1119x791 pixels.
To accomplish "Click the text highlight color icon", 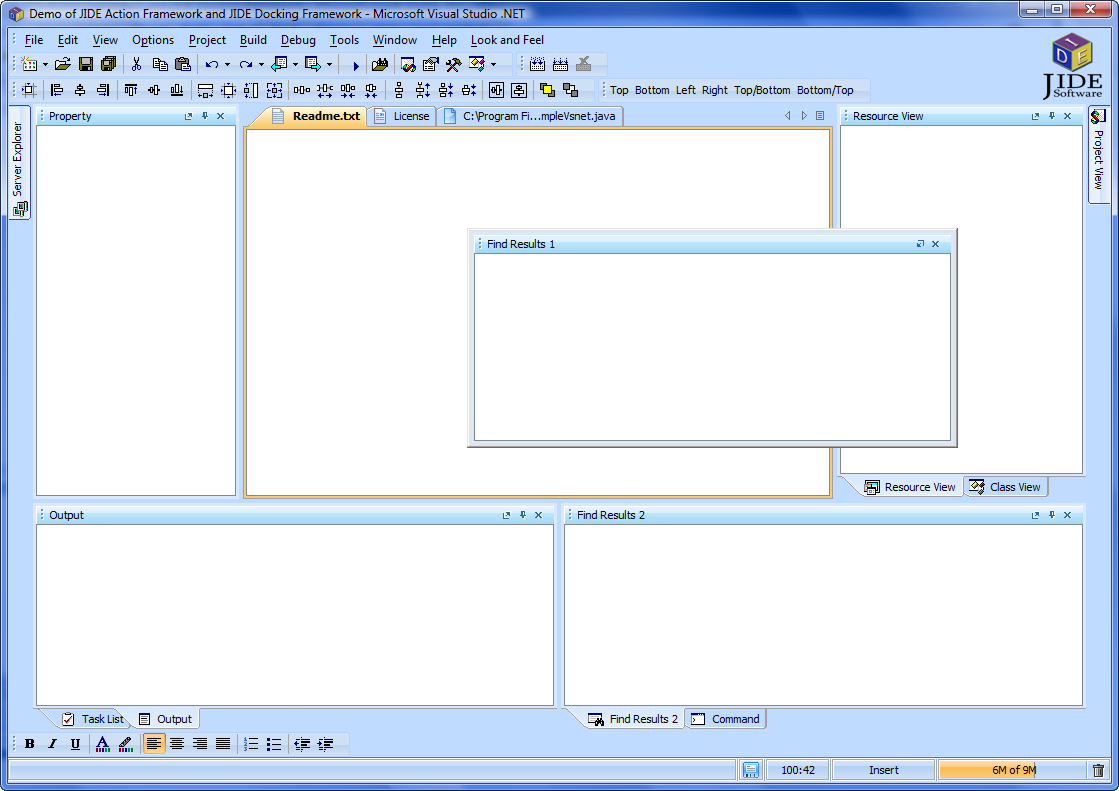I will tap(126, 744).
